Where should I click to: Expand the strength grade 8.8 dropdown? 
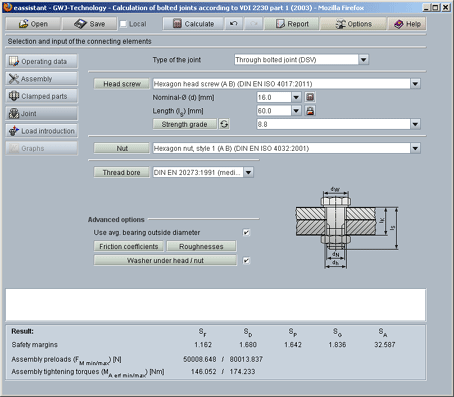coord(415,124)
